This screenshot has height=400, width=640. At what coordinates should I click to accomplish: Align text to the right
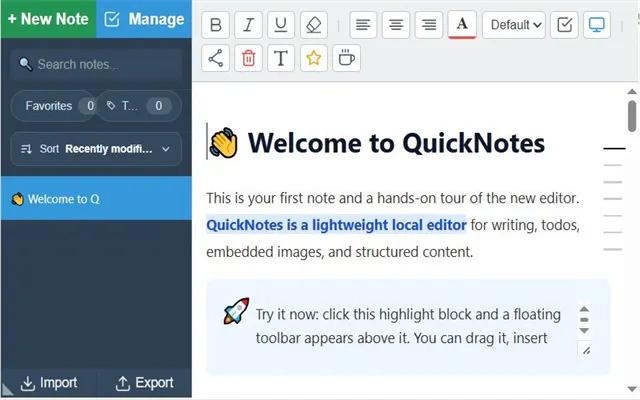point(429,25)
